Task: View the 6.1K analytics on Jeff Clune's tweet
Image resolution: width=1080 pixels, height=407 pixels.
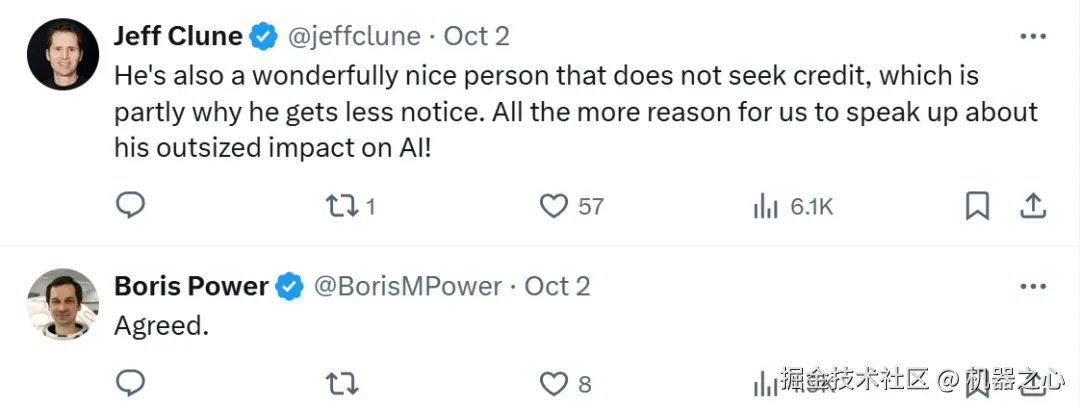Action: pyautogui.click(x=766, y=206)
